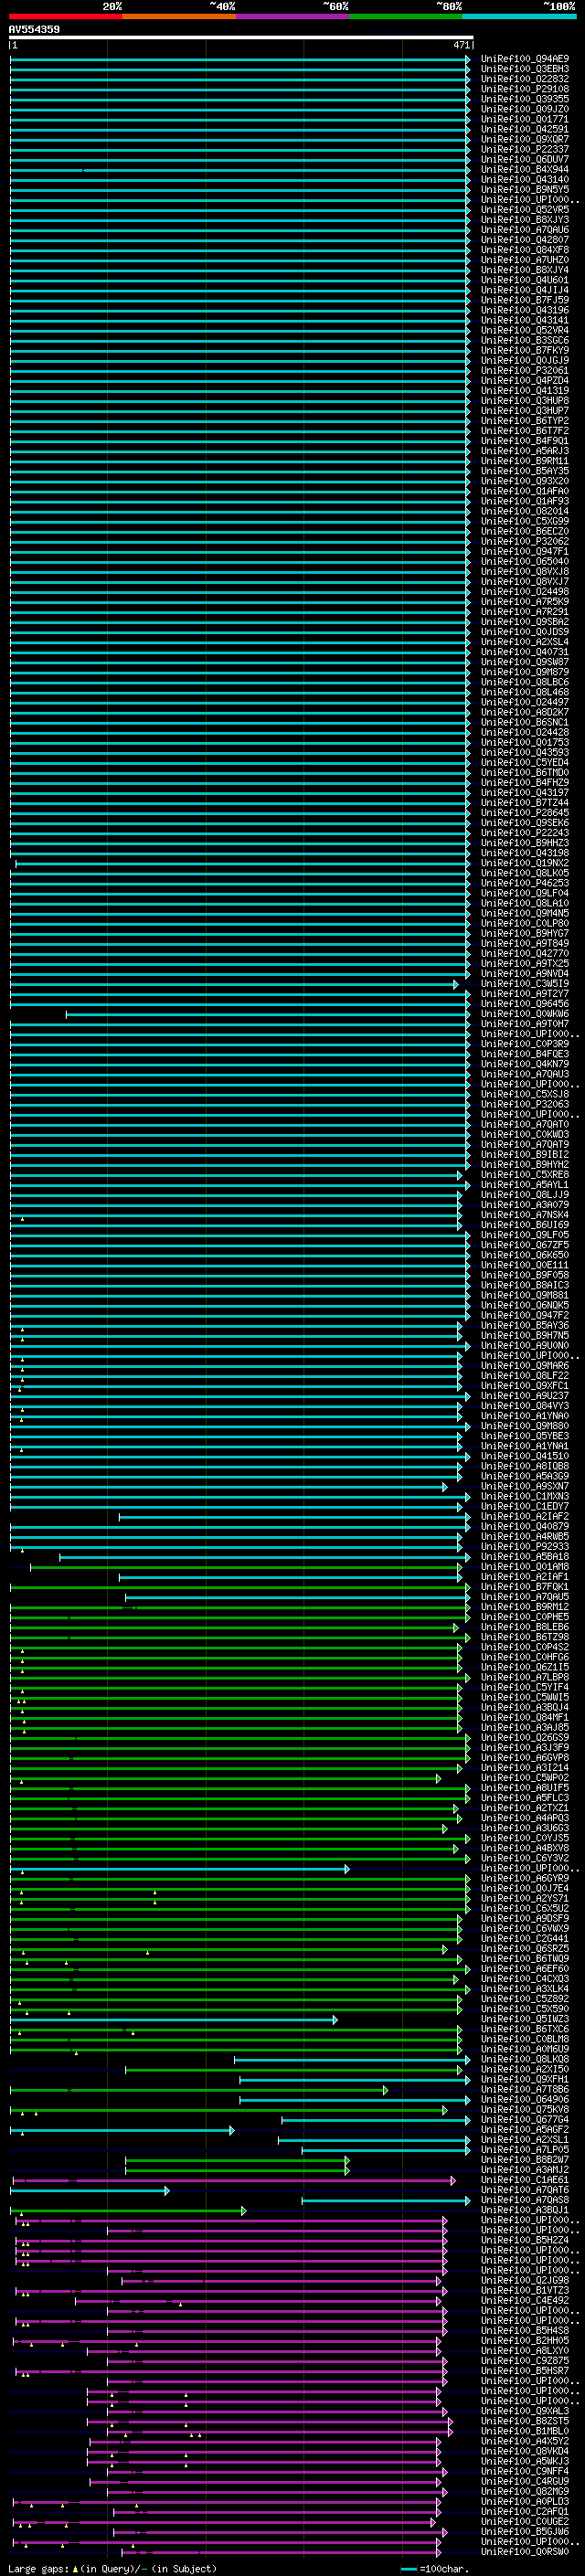Screen dimensions: 585x2576
Task: Open hit UniRef100_C5WPQ2
Action: (x=525, y=1777)
